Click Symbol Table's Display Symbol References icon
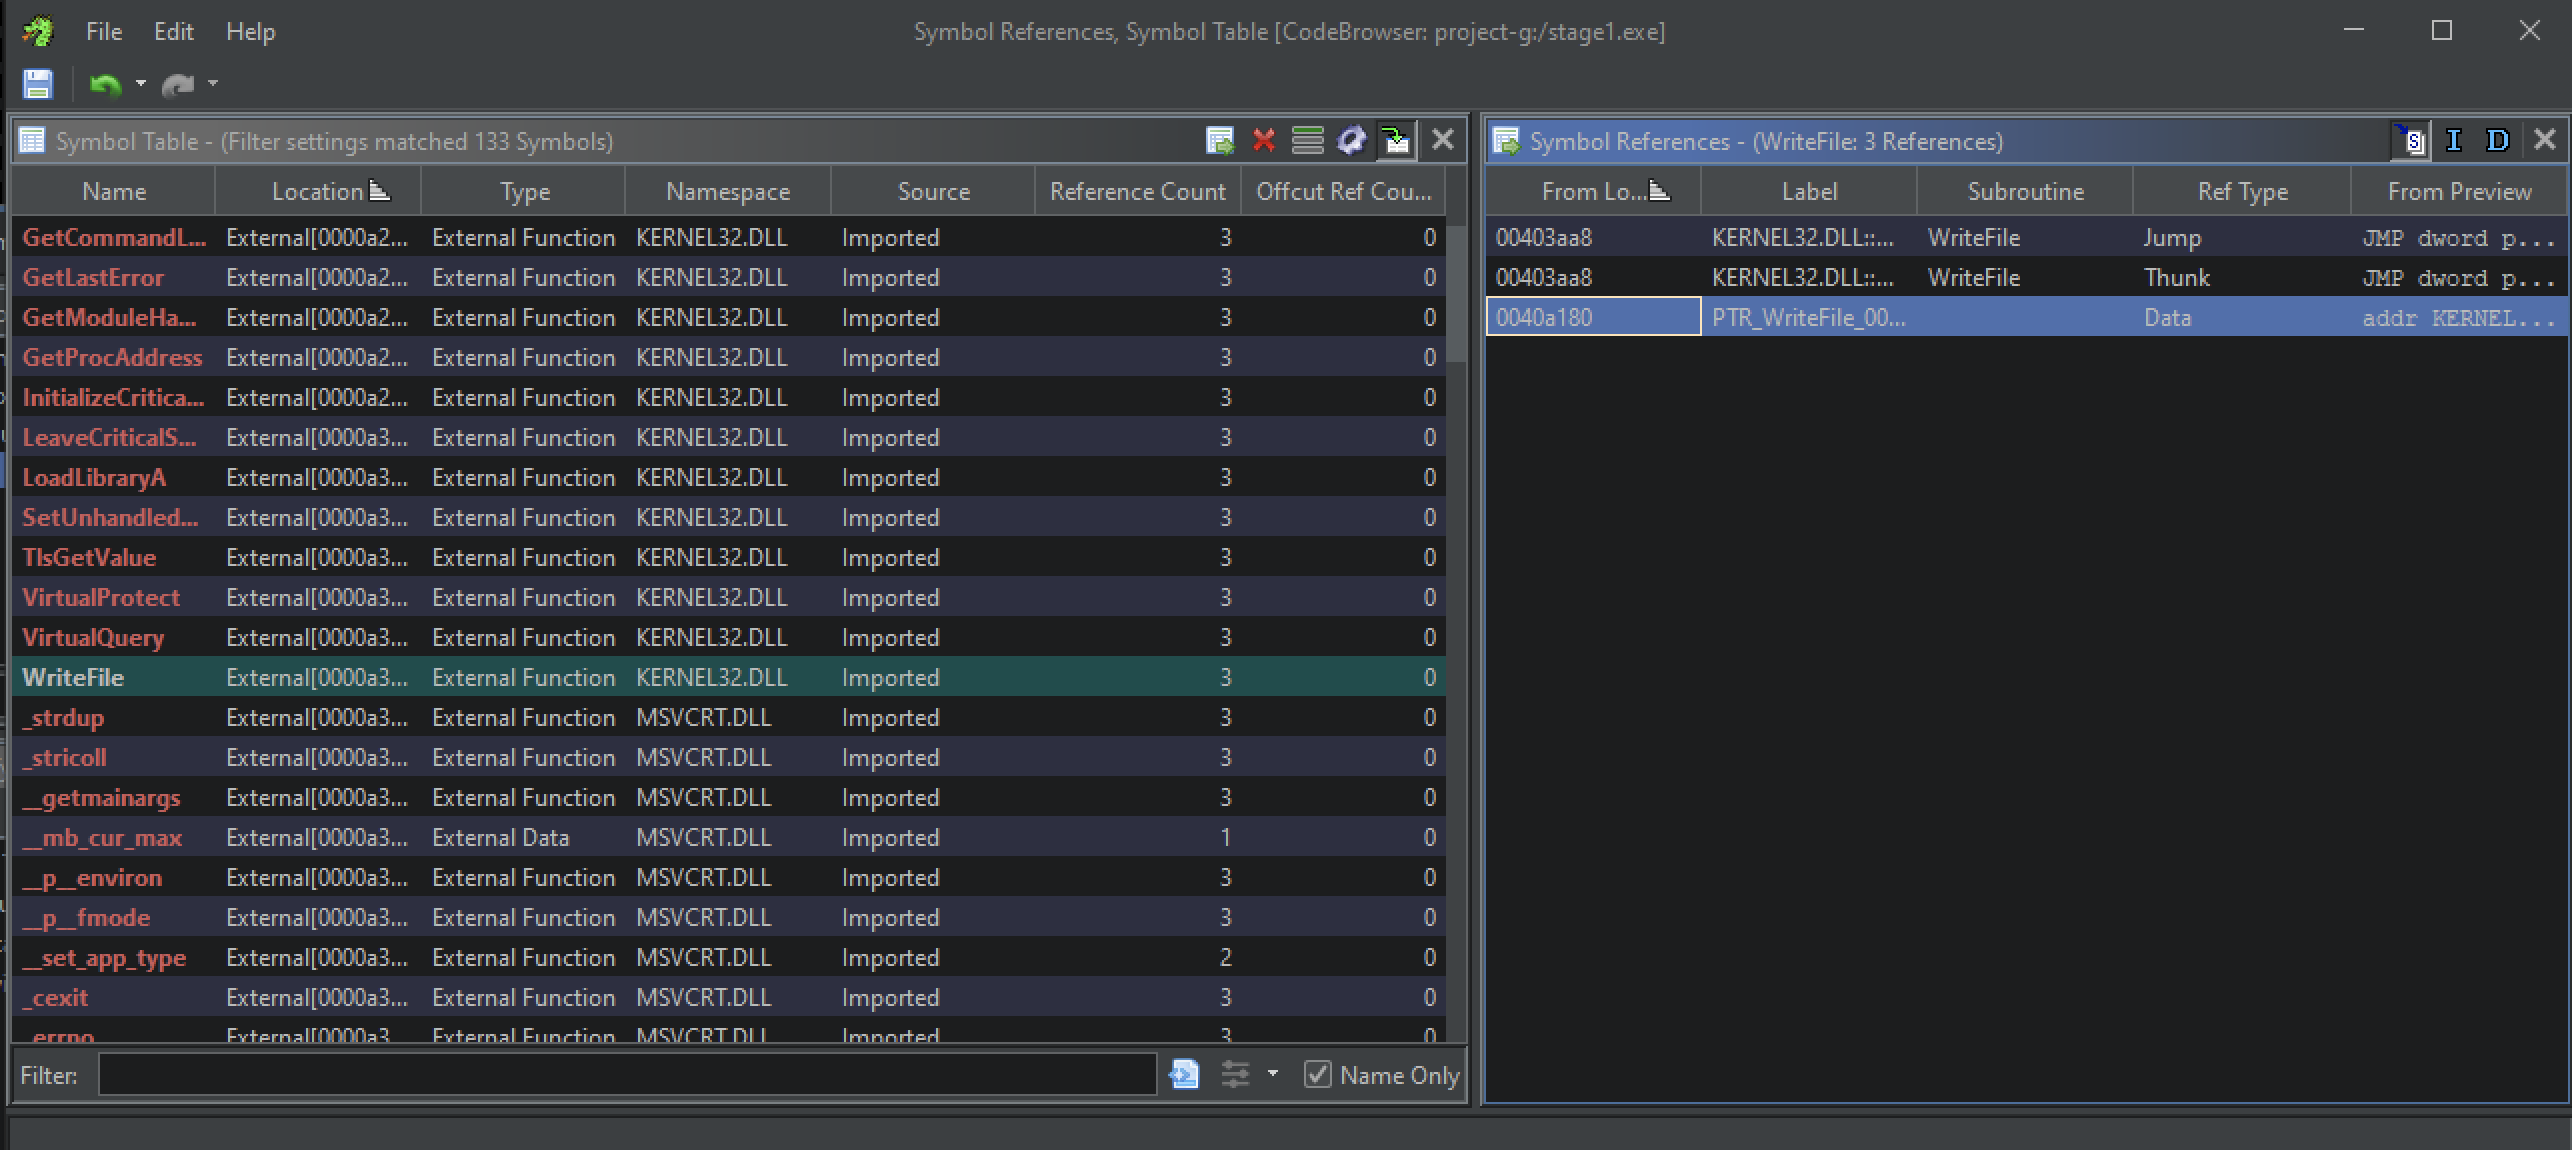Viewport: 2572px width, 1150px height. tap(1220, 141)
